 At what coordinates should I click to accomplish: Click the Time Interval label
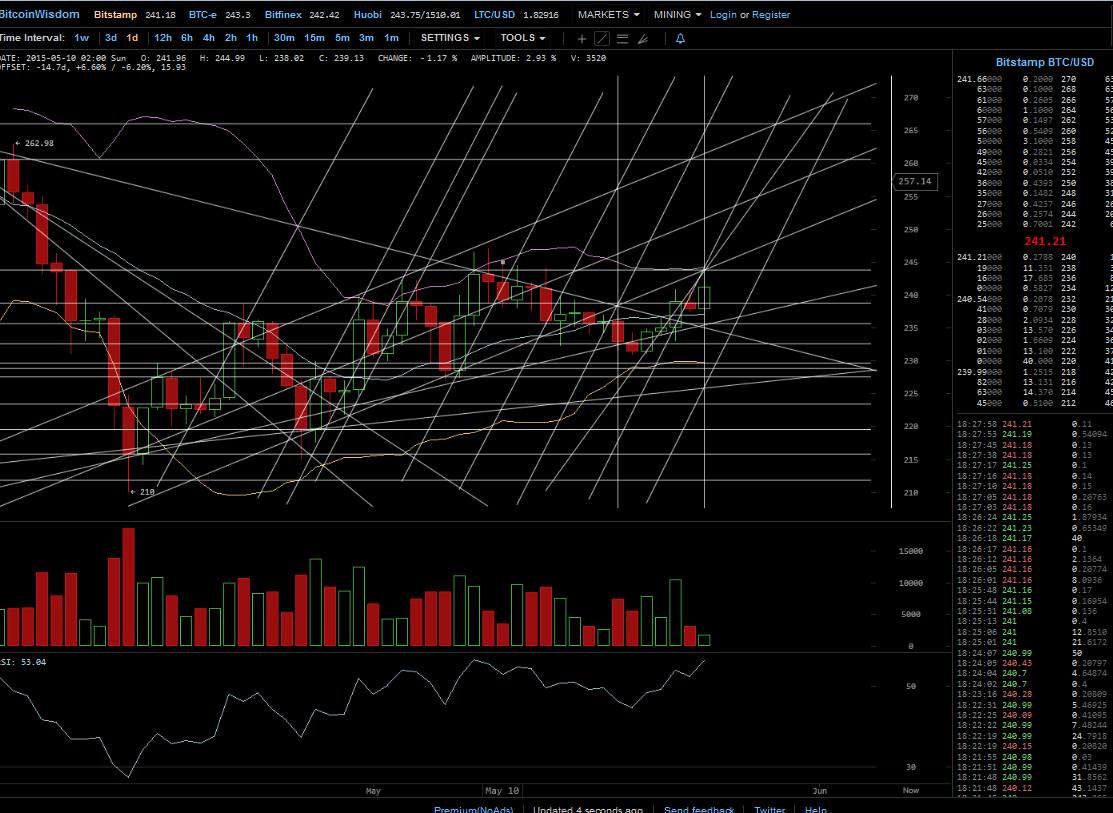pyautogui.click(x=32, y=38)
